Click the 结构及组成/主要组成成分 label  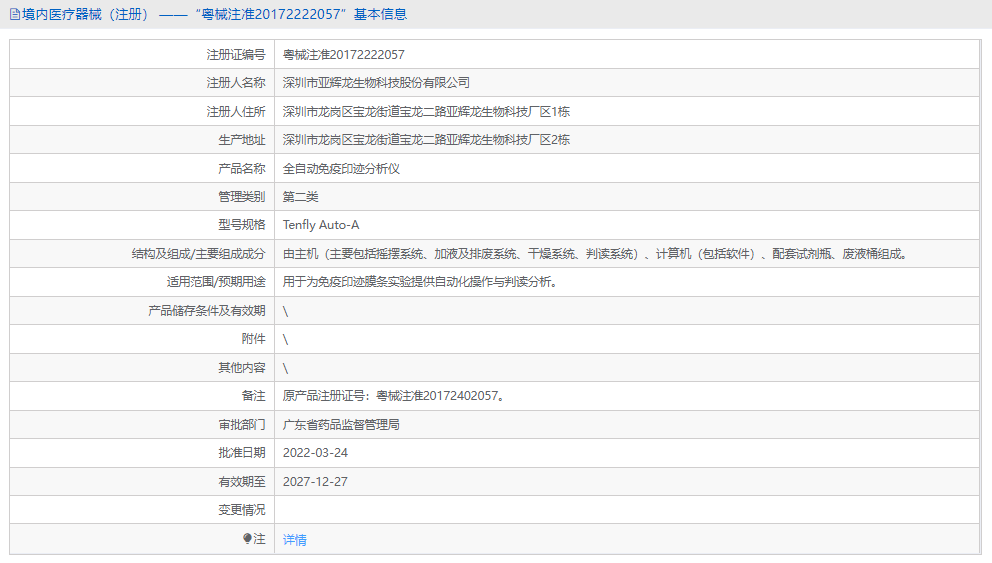pyautogui.click(x=199, y=254)
